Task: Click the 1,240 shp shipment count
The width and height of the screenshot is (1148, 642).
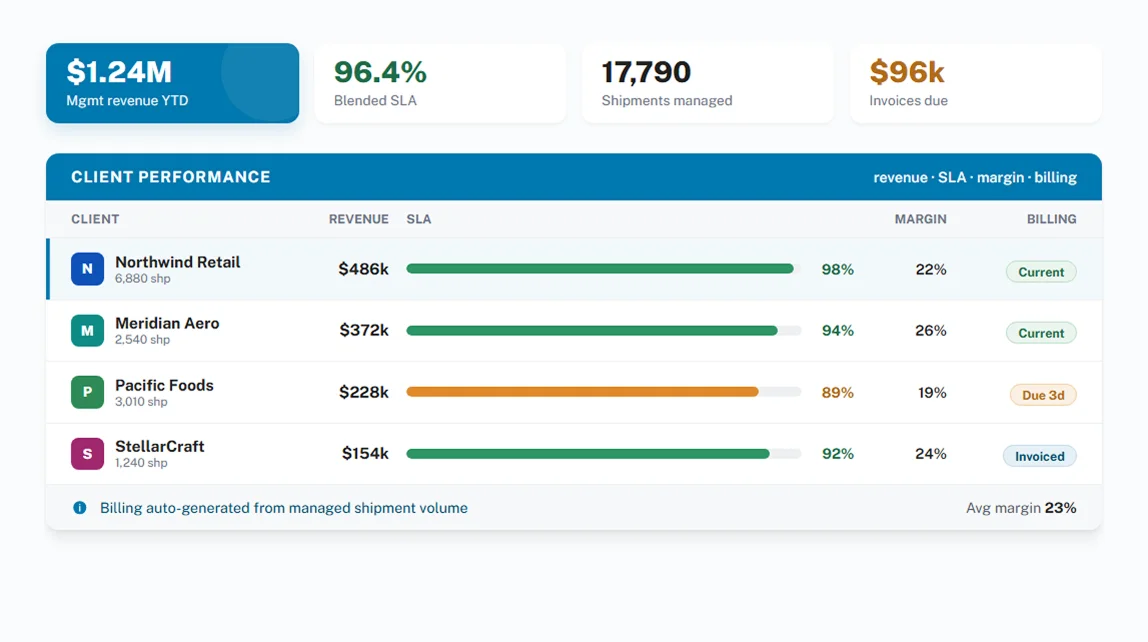Action: pyautogui.click(x=141, y=463)
